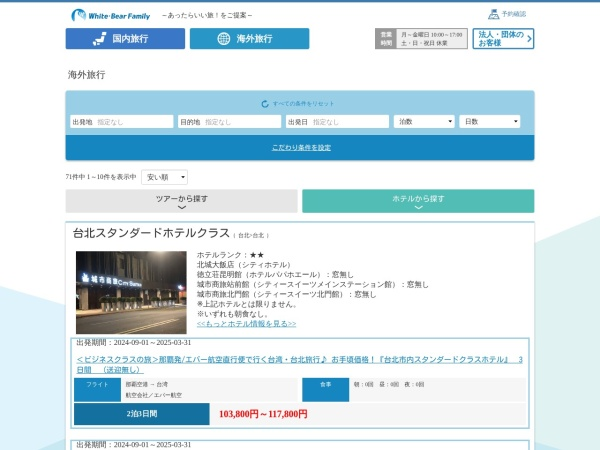Click the 予約確認 text link
The image size is (600, 450).
514,14
